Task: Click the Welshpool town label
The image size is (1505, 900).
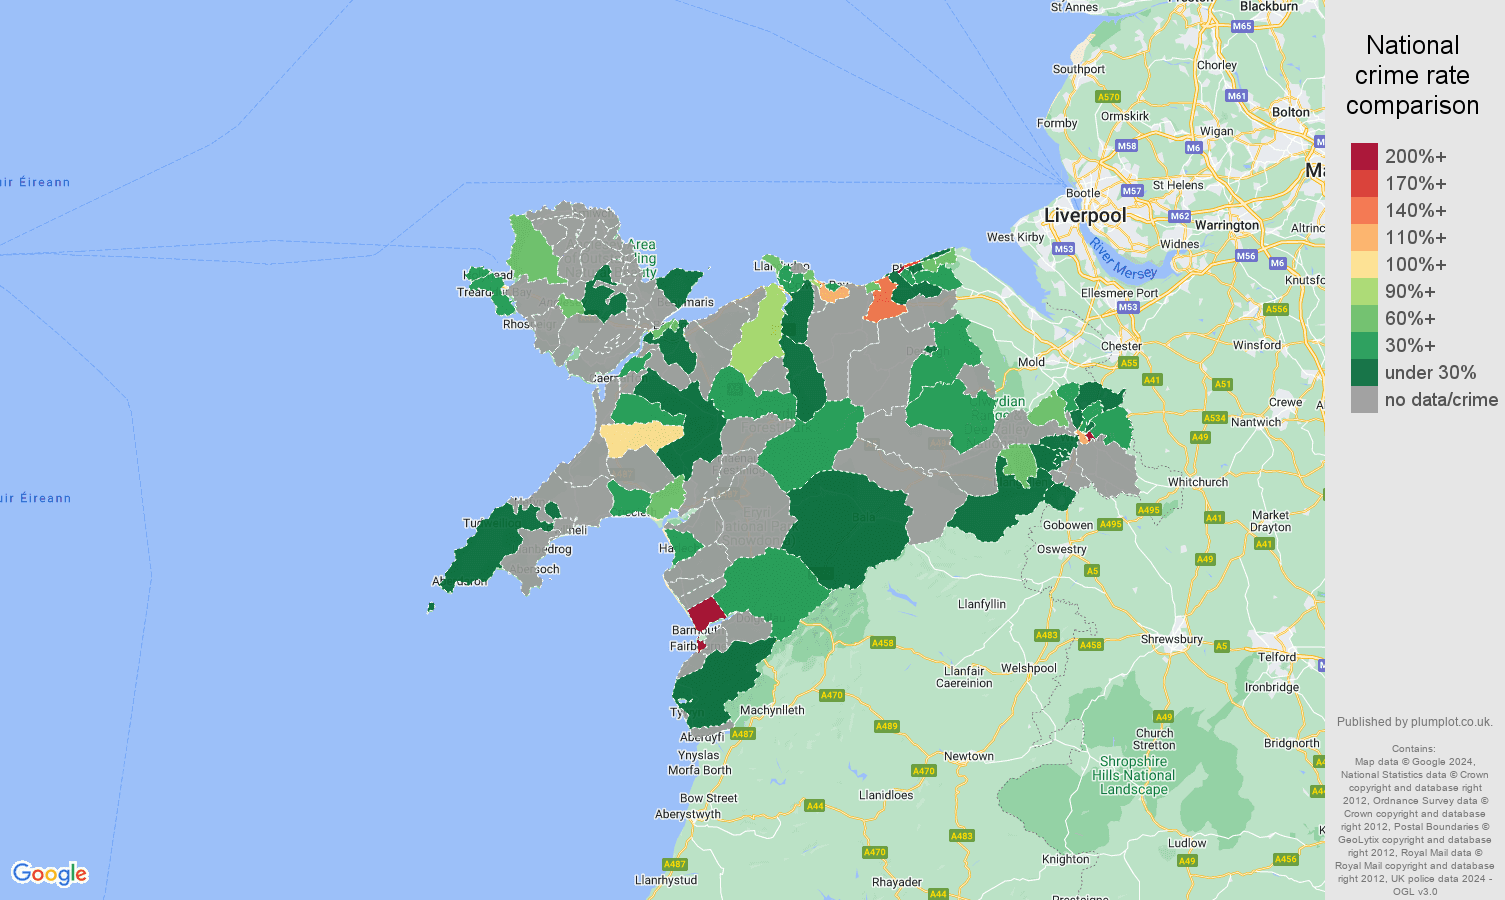Action: (1029, 668)
